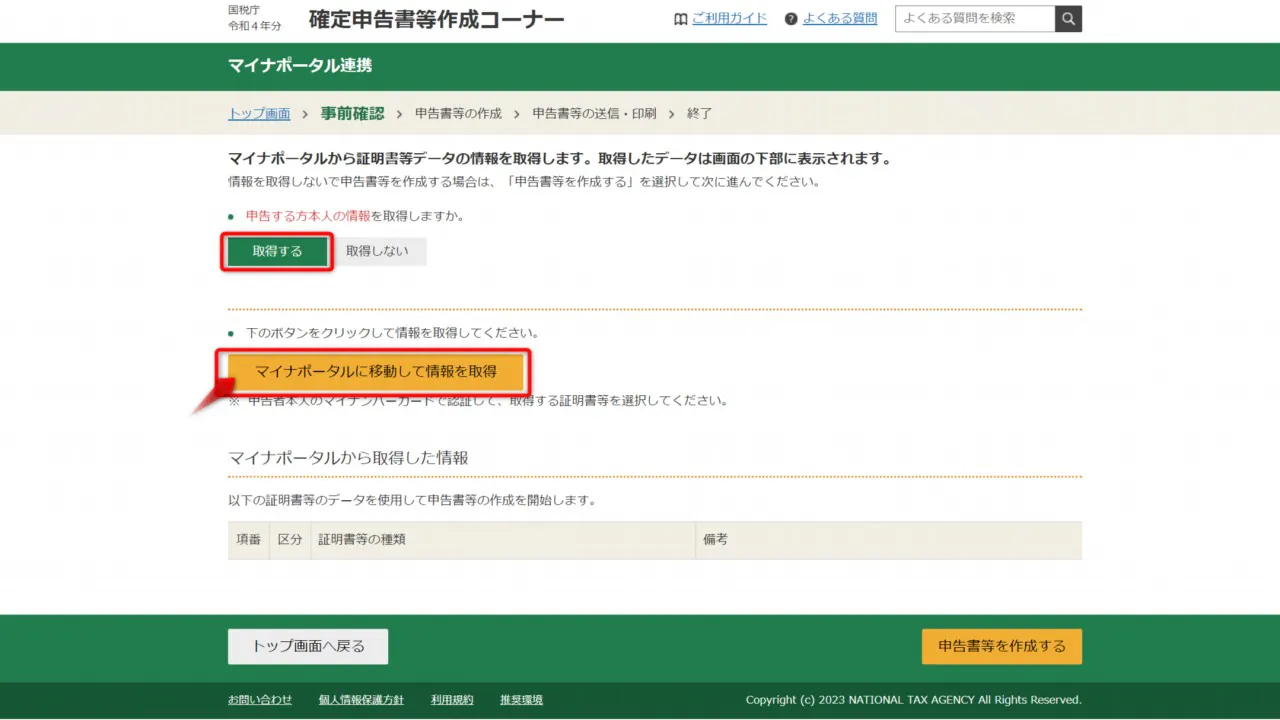Choose the 取得しない option
The image size is (1280, 720).
(x=377, y=252)
